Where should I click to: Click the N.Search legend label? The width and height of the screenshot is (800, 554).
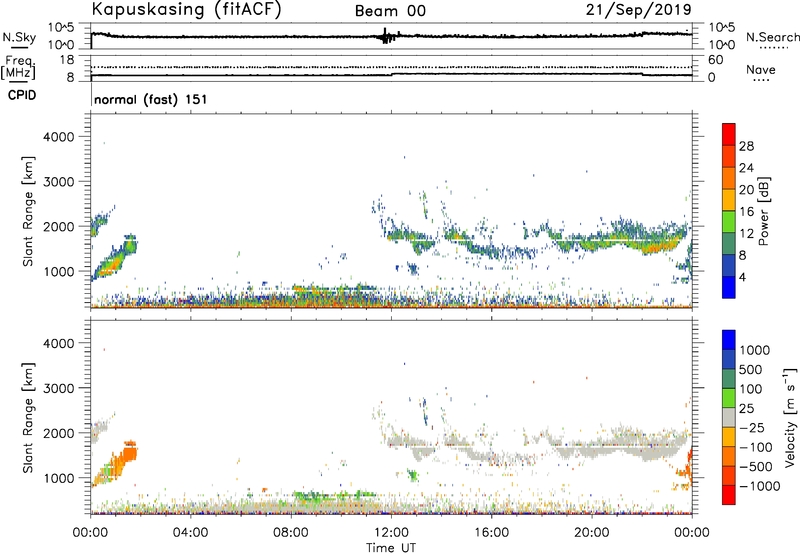coord(772,37)
